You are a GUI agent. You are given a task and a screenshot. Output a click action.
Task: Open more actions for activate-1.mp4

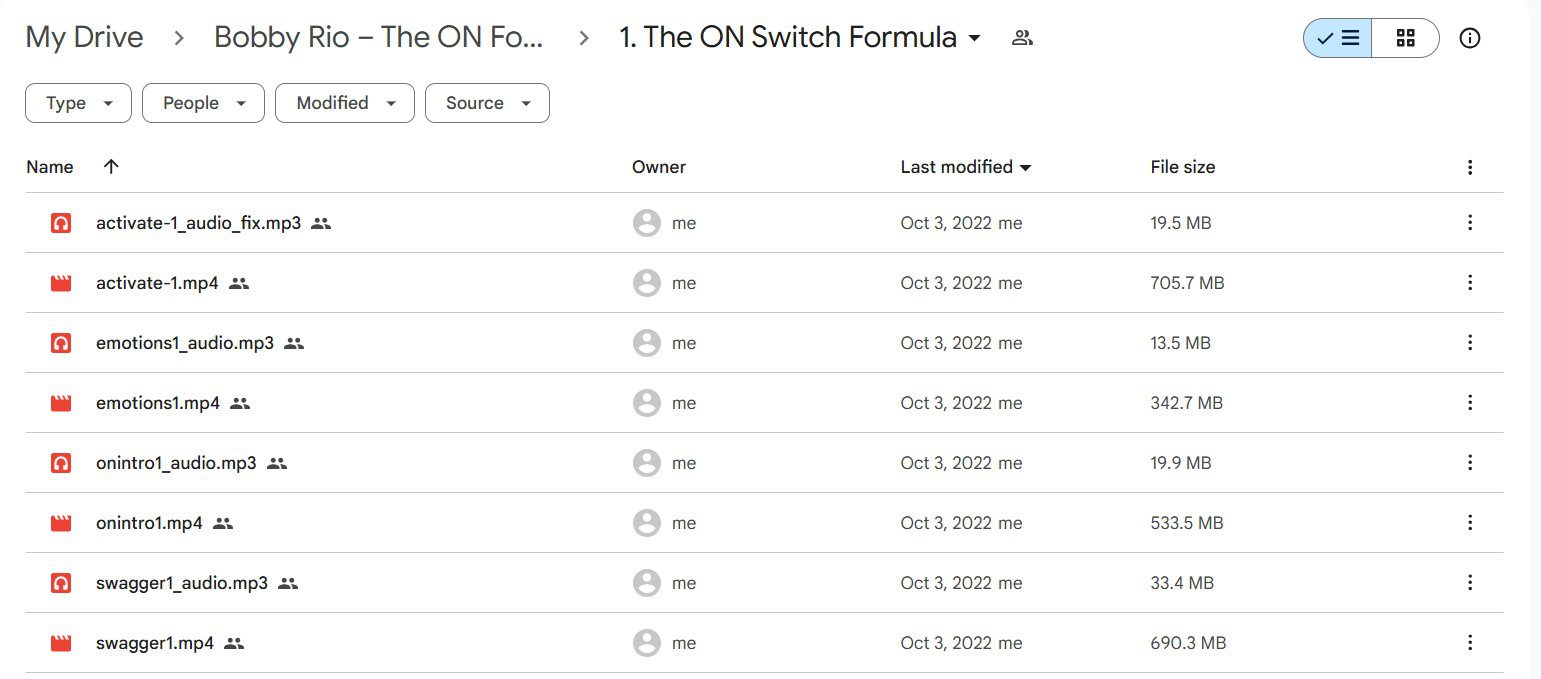(1470, 283)
